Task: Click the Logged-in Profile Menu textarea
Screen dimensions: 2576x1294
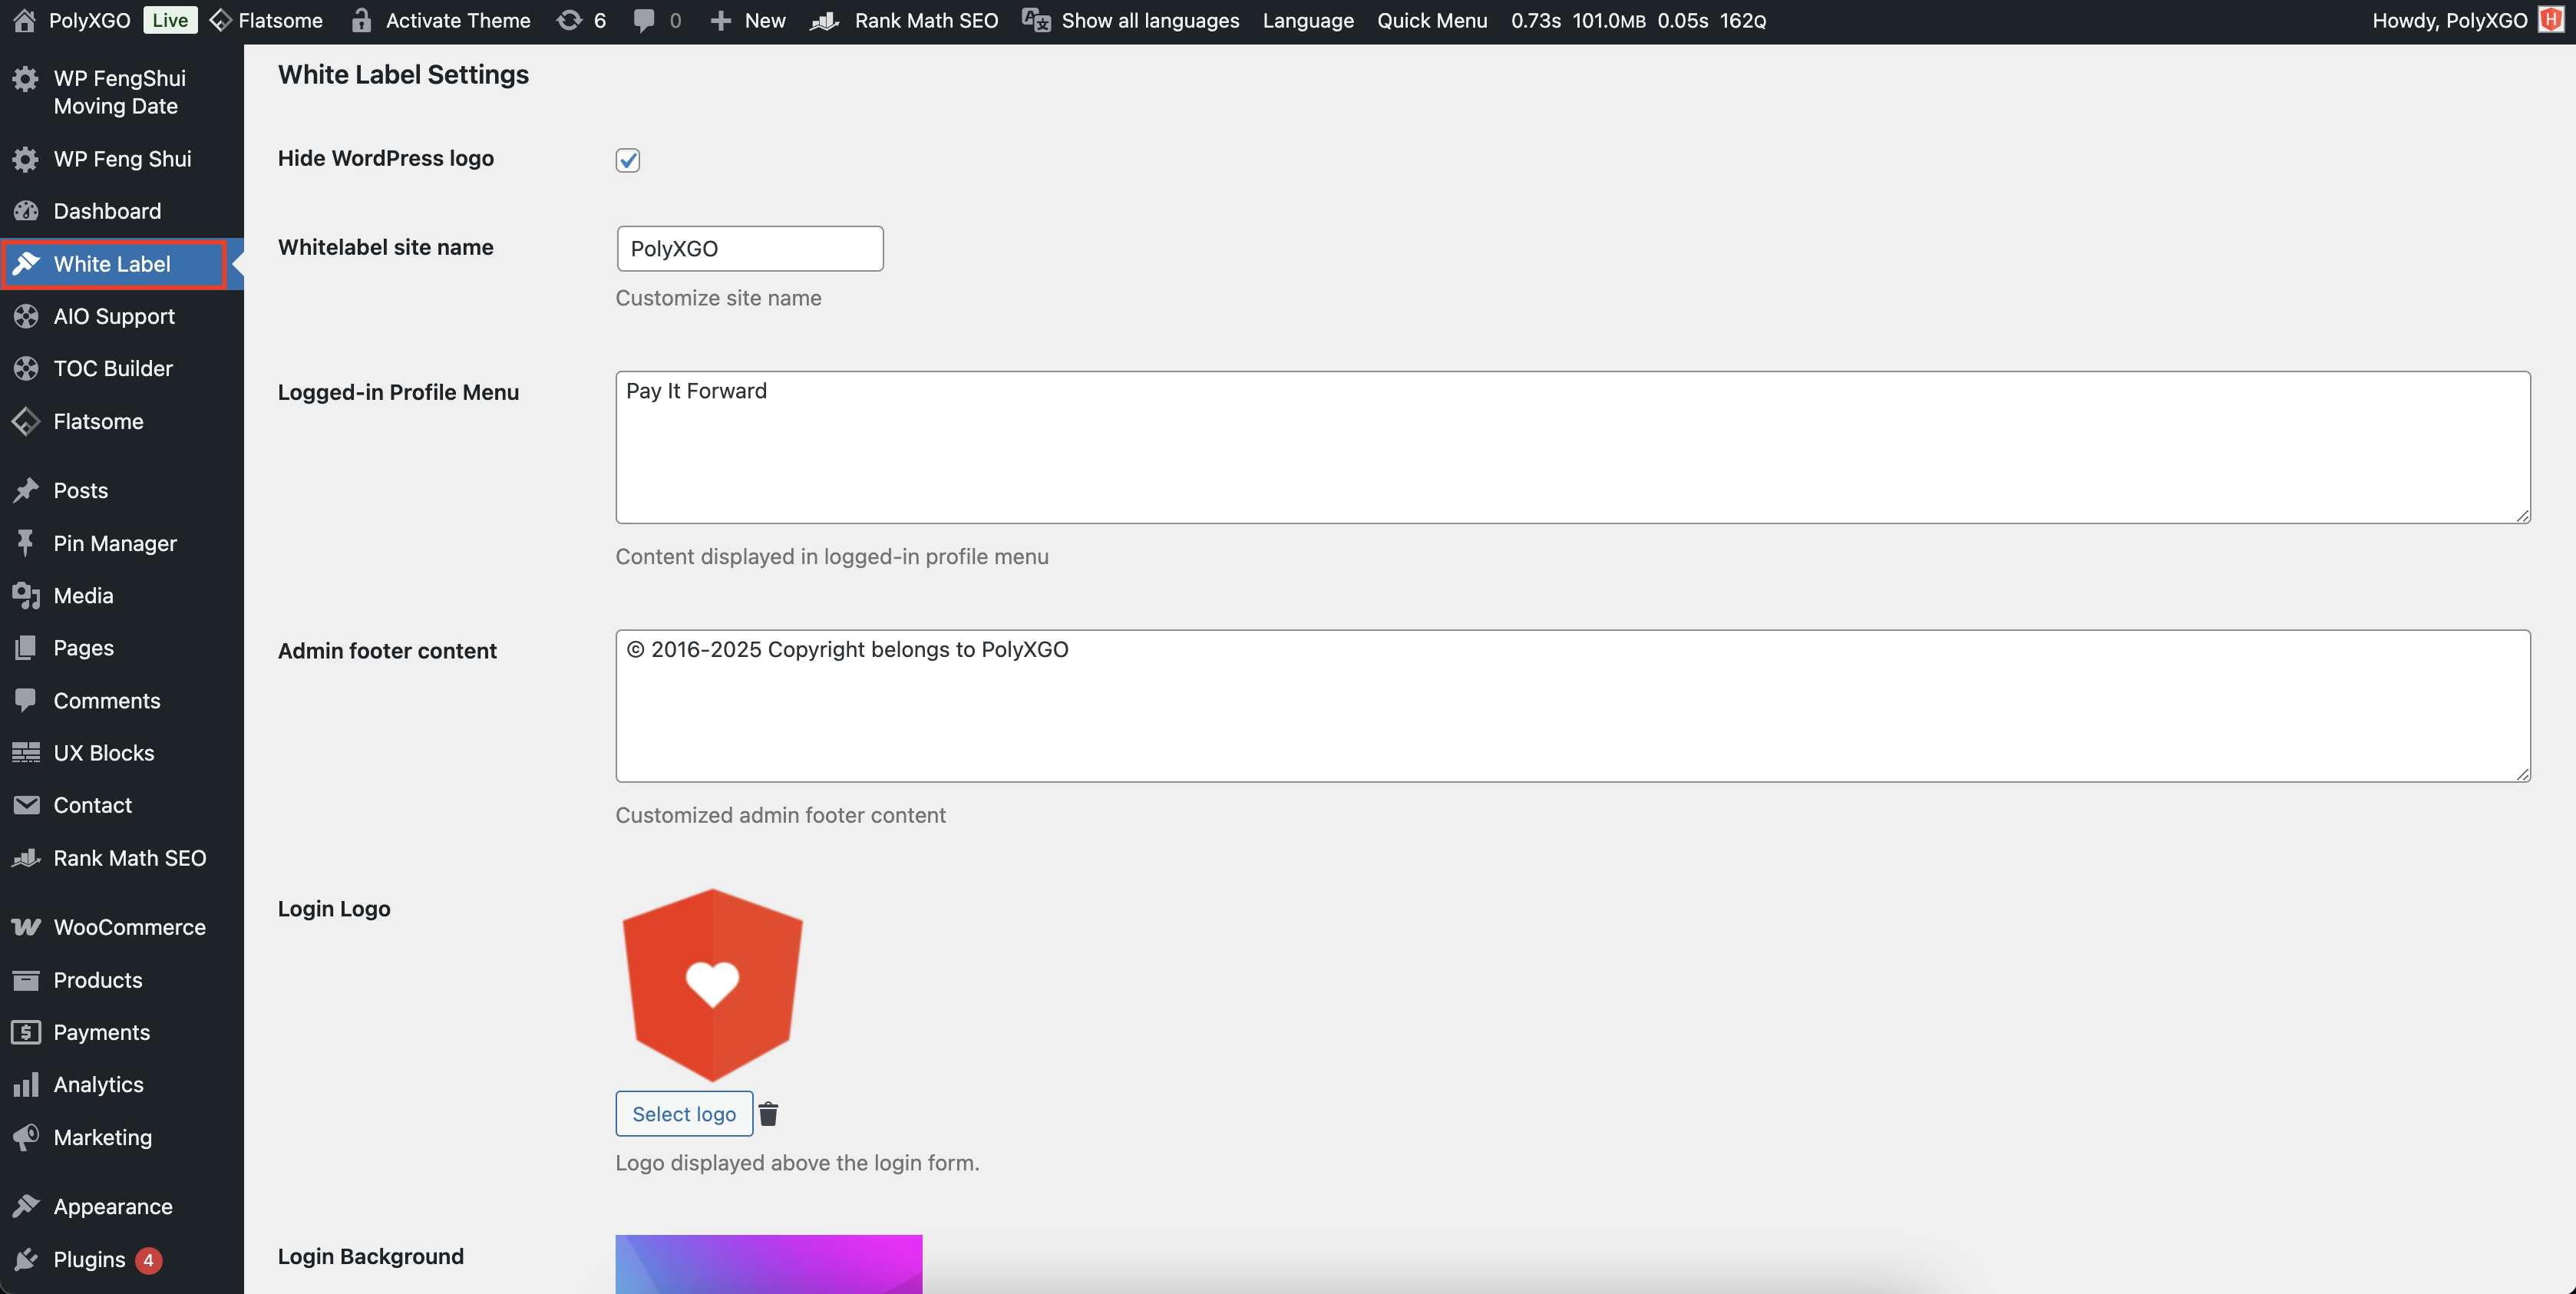Action: (x=1573, y=447)
